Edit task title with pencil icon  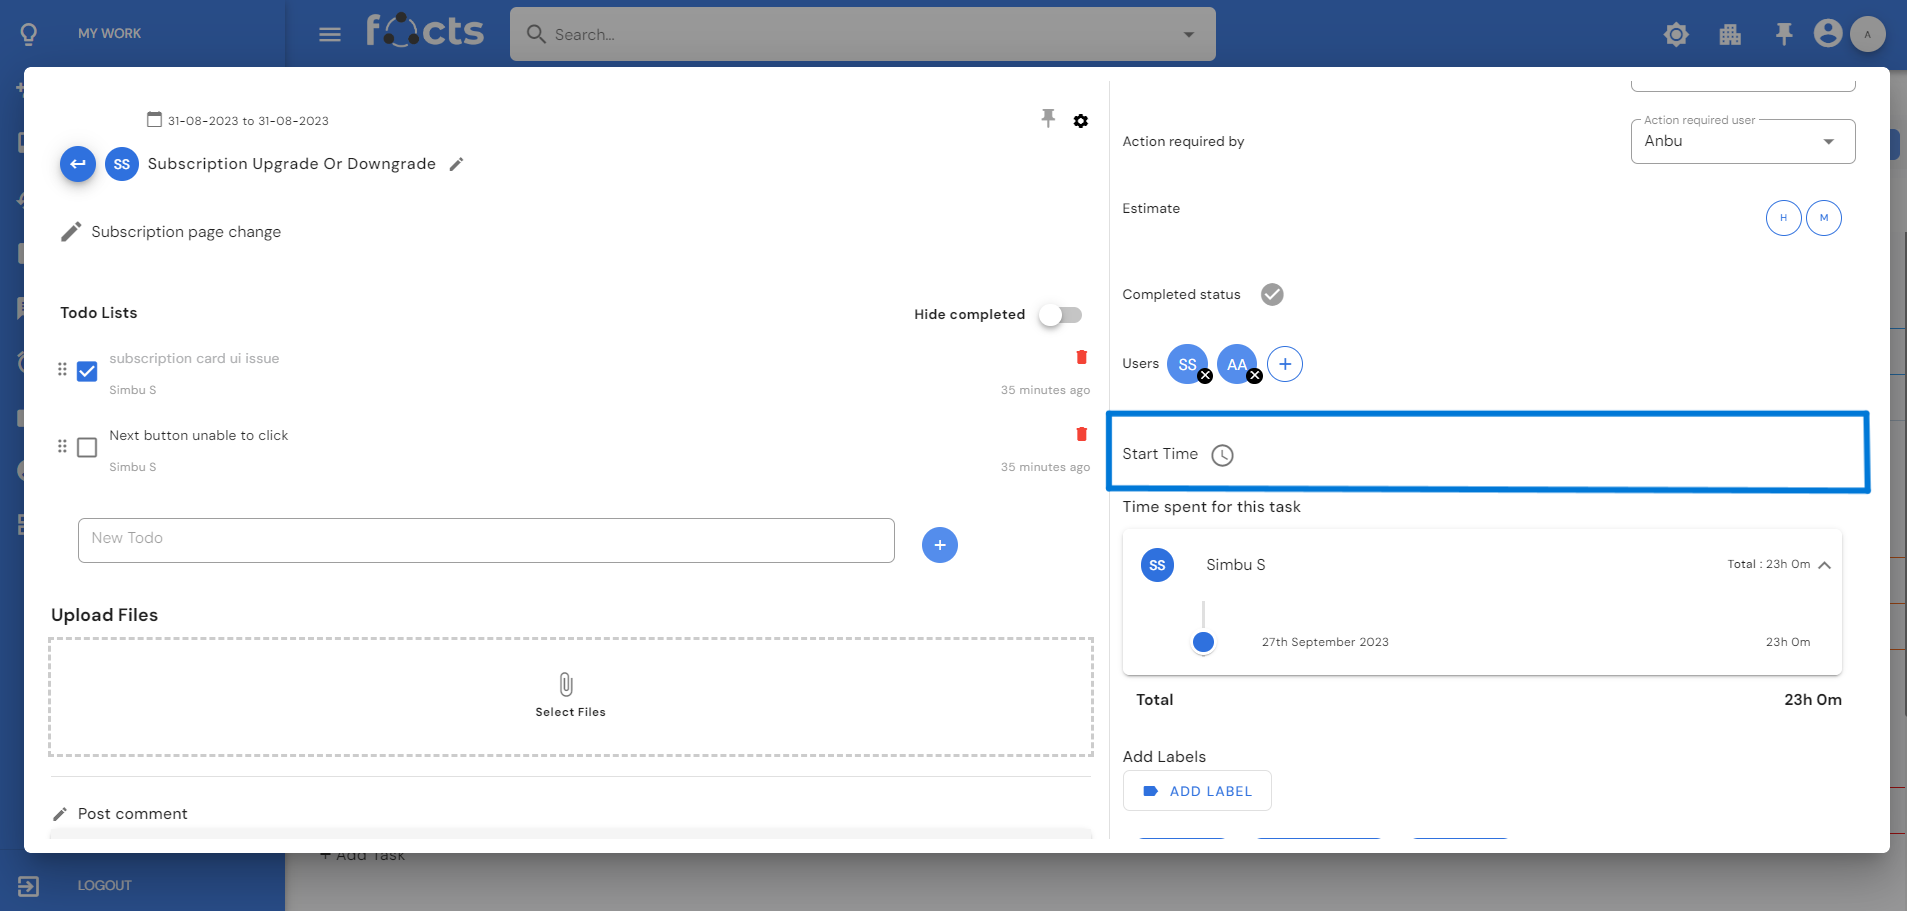457,164
